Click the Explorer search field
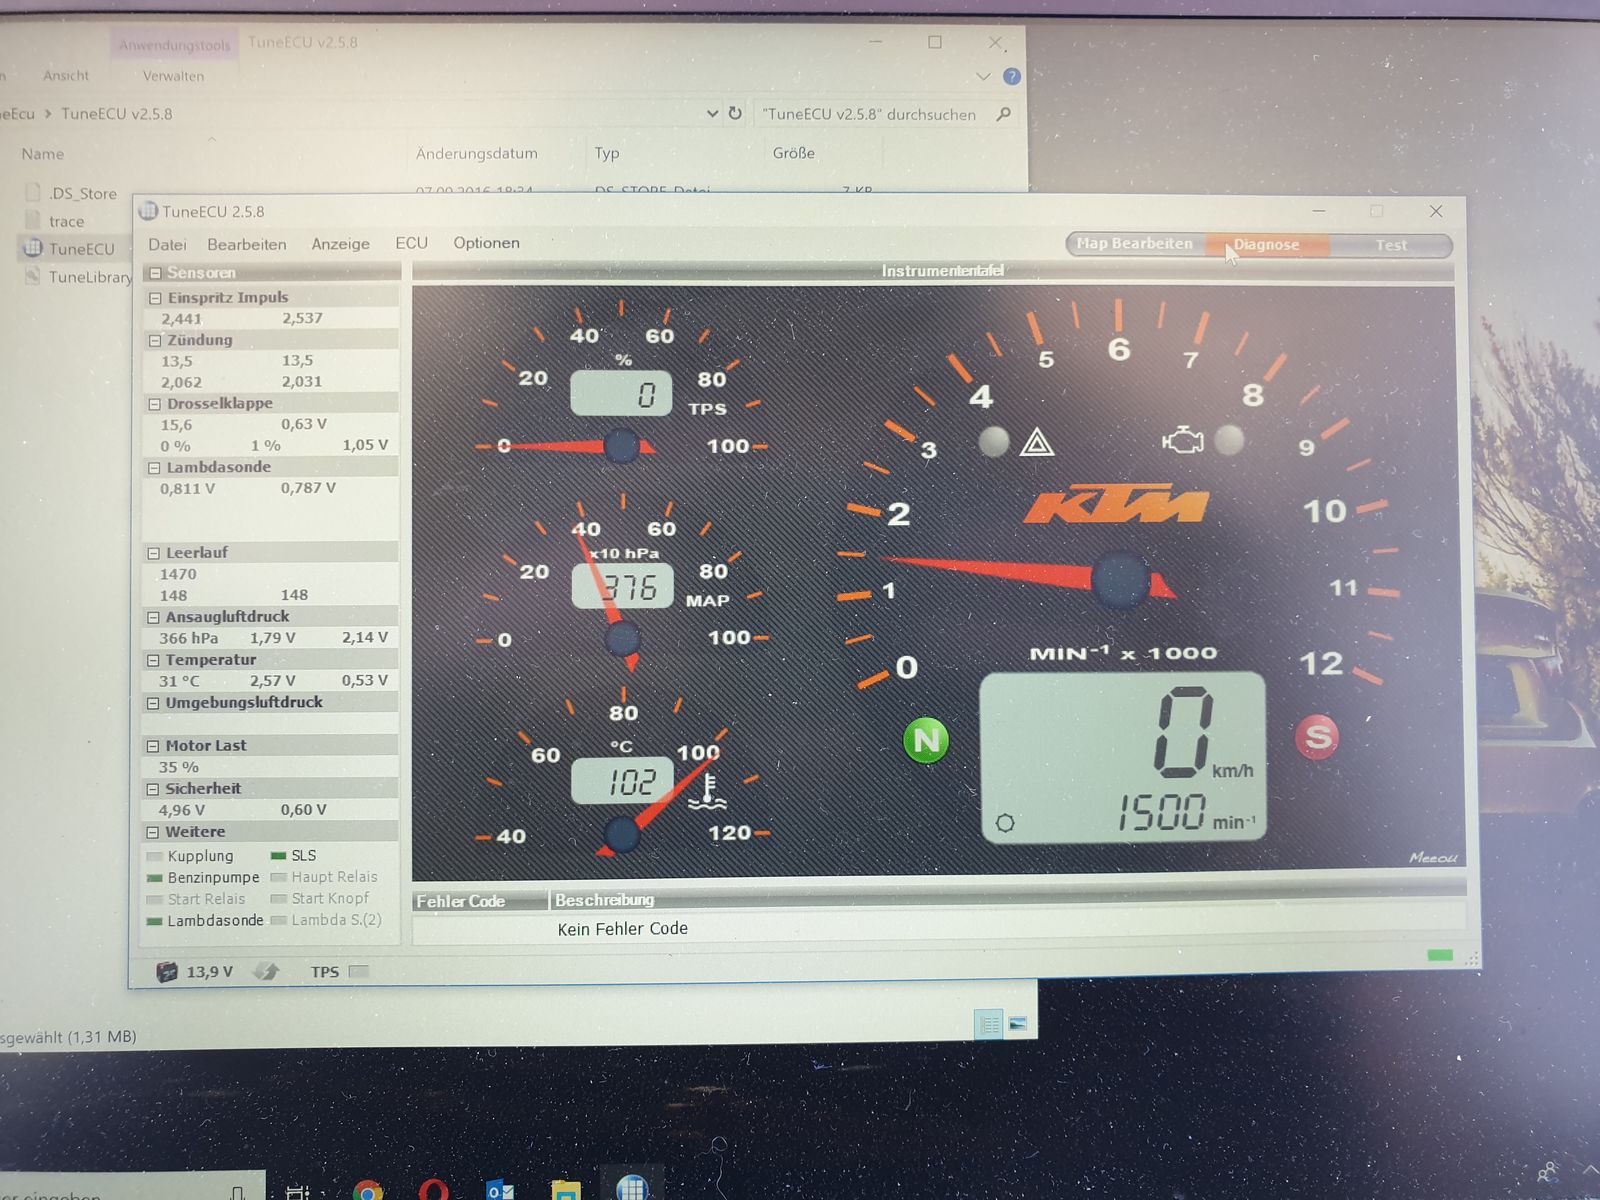Image resolution: width=1600 pixels, height=1200 pixels. coord(870,114)
